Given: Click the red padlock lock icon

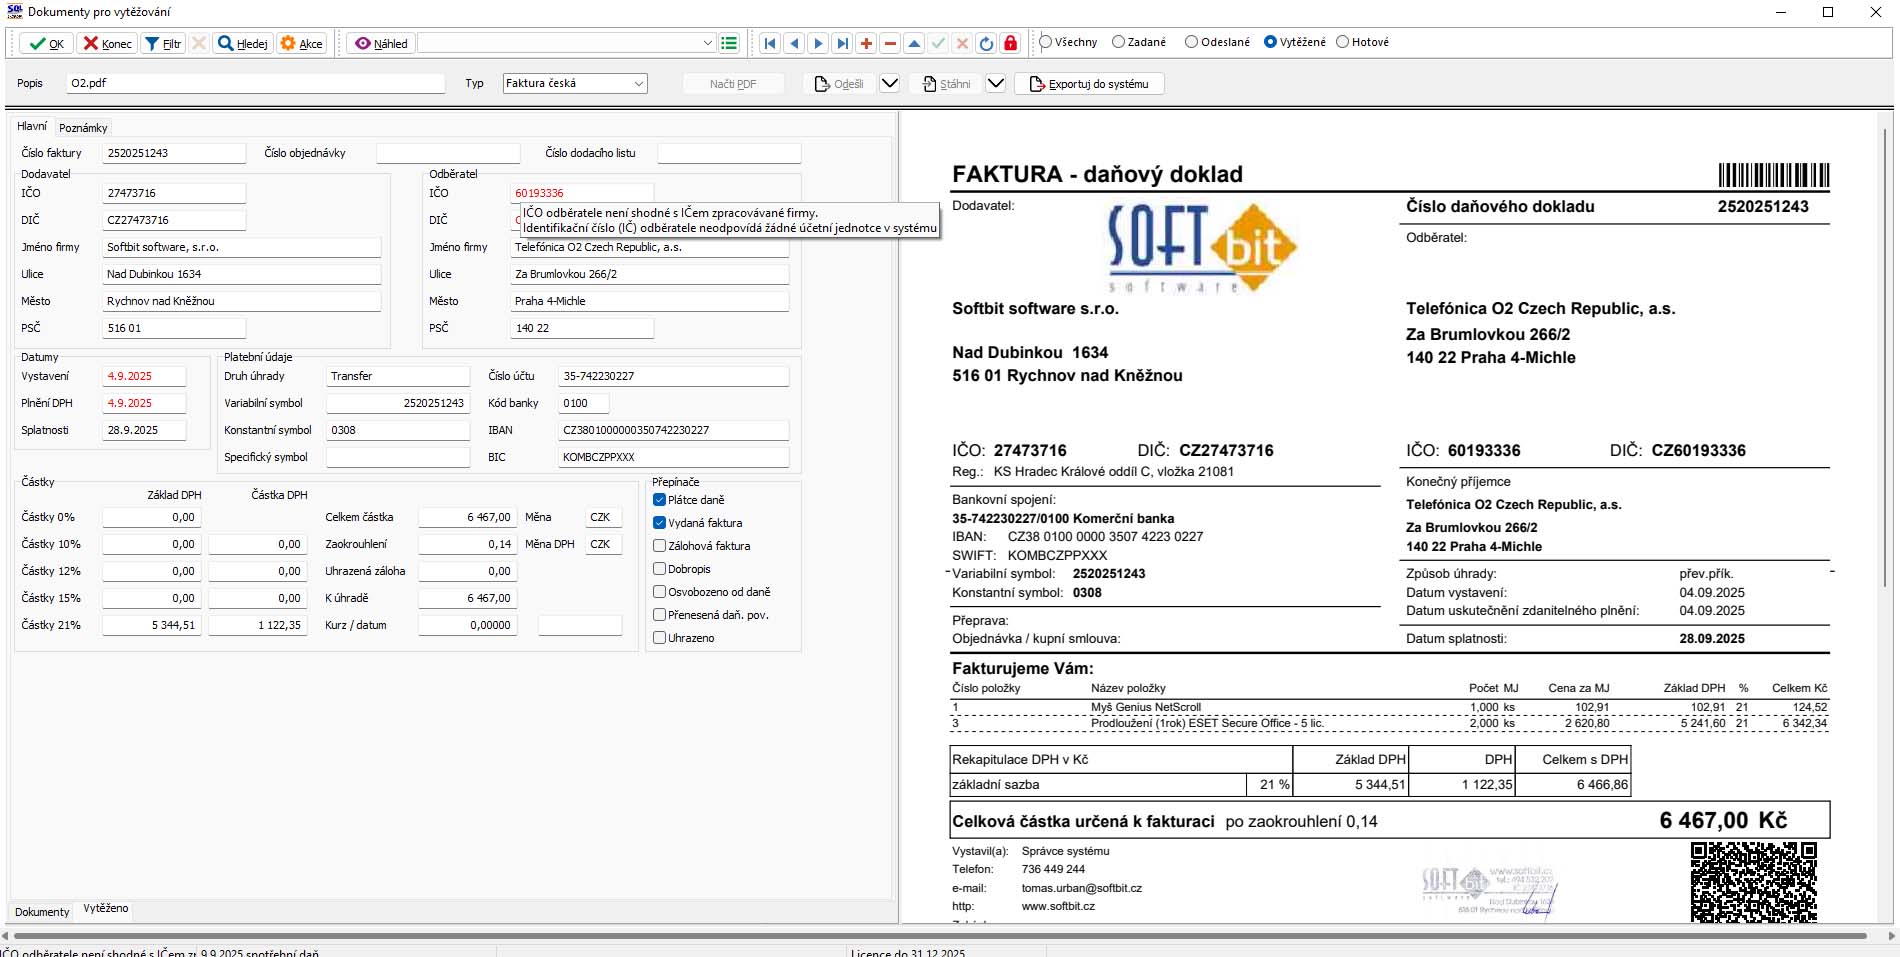Looking at the screenshot, I should click(1010, 43).
